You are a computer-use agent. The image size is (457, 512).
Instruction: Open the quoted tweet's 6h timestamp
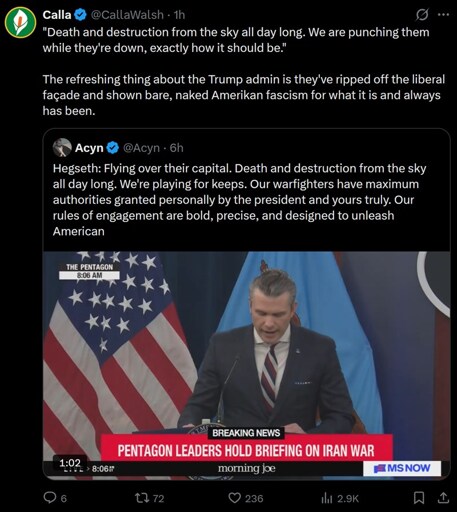177,148
